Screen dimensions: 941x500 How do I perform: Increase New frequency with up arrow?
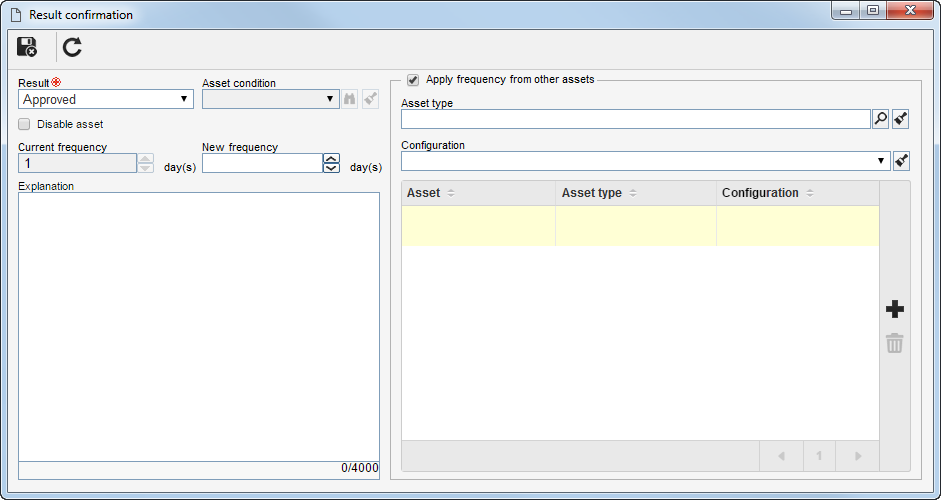(331, 158)
